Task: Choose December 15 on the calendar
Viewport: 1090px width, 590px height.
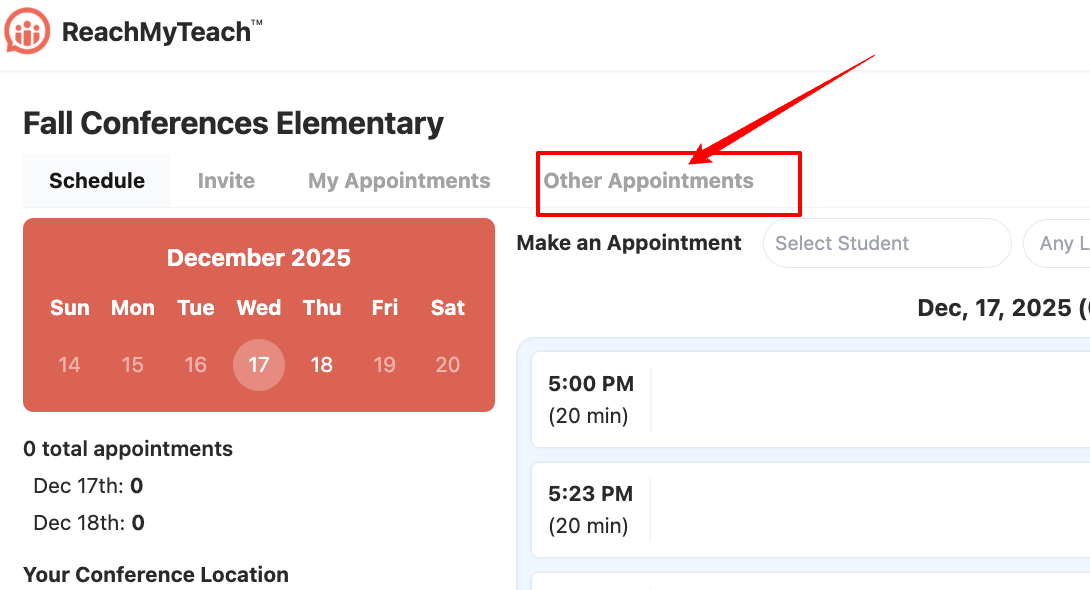Action: pyautogui.click(x=133, y=365)
